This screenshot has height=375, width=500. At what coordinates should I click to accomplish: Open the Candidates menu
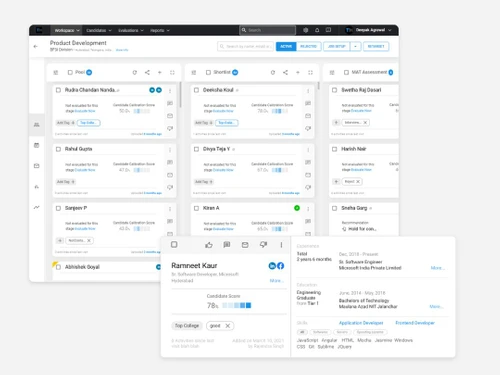(x=99, y=30)
